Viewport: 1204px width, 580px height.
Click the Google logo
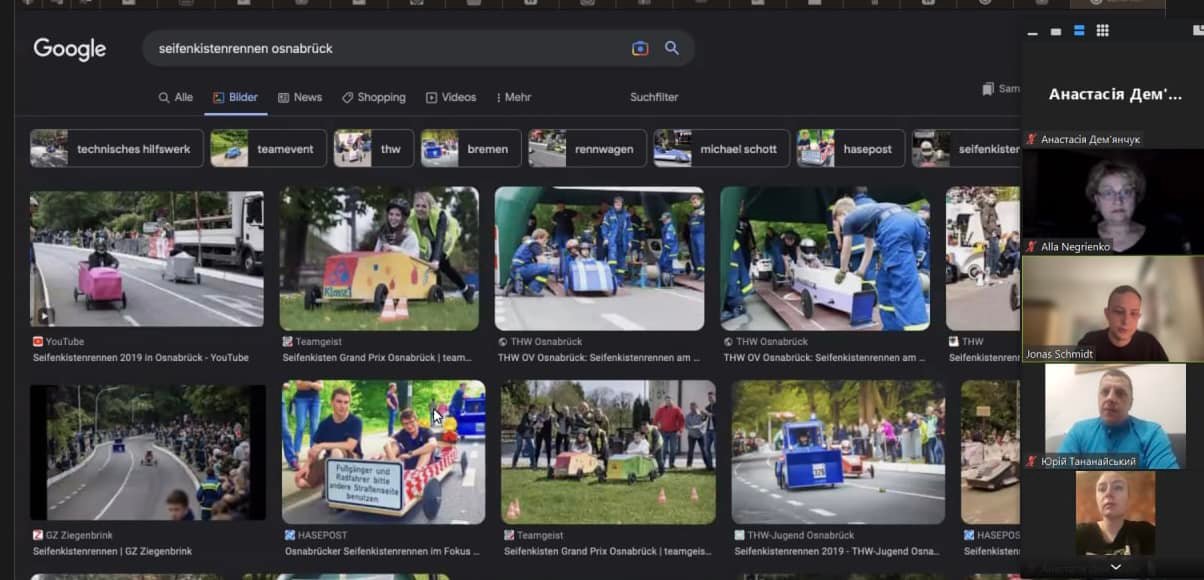tap(70, 49)
